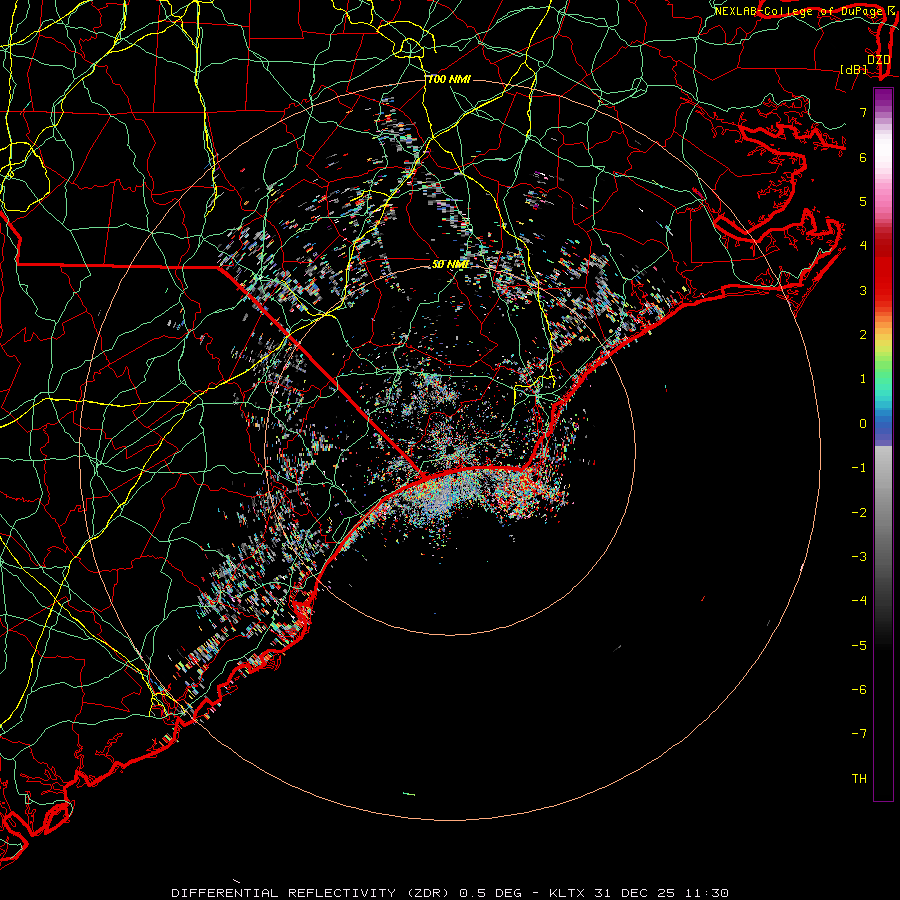Select the -5 dB scale label
900x900 pixels.
(859, 646)
